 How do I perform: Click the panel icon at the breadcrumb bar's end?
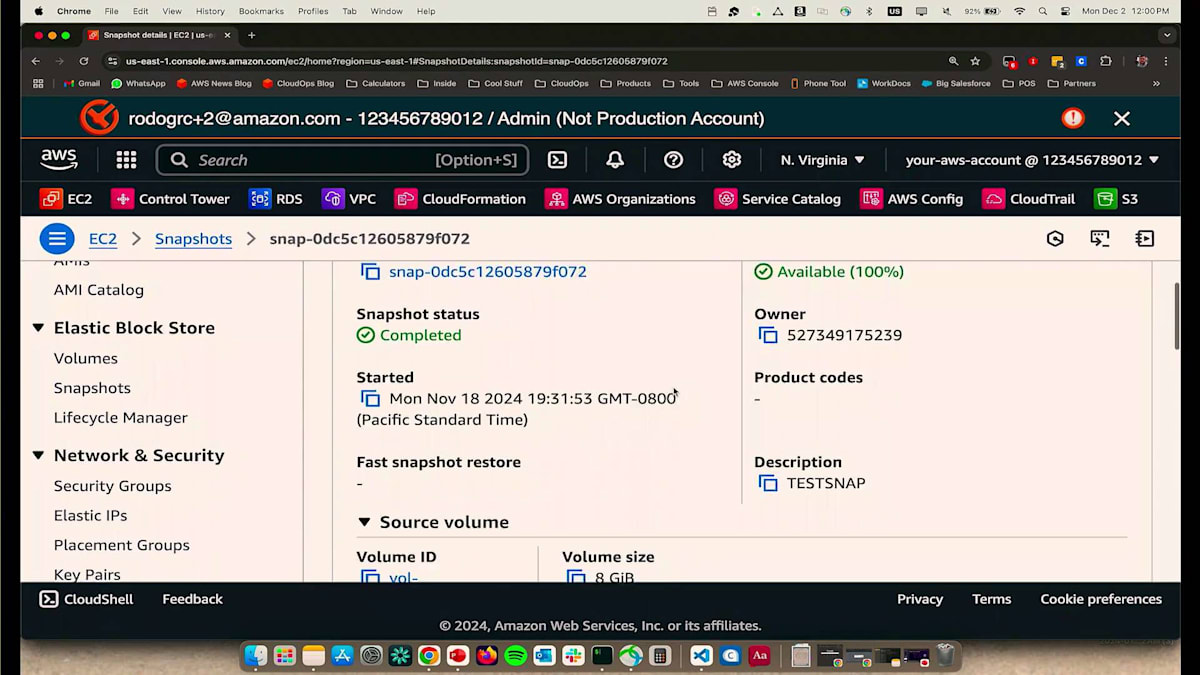(1145, 239)
